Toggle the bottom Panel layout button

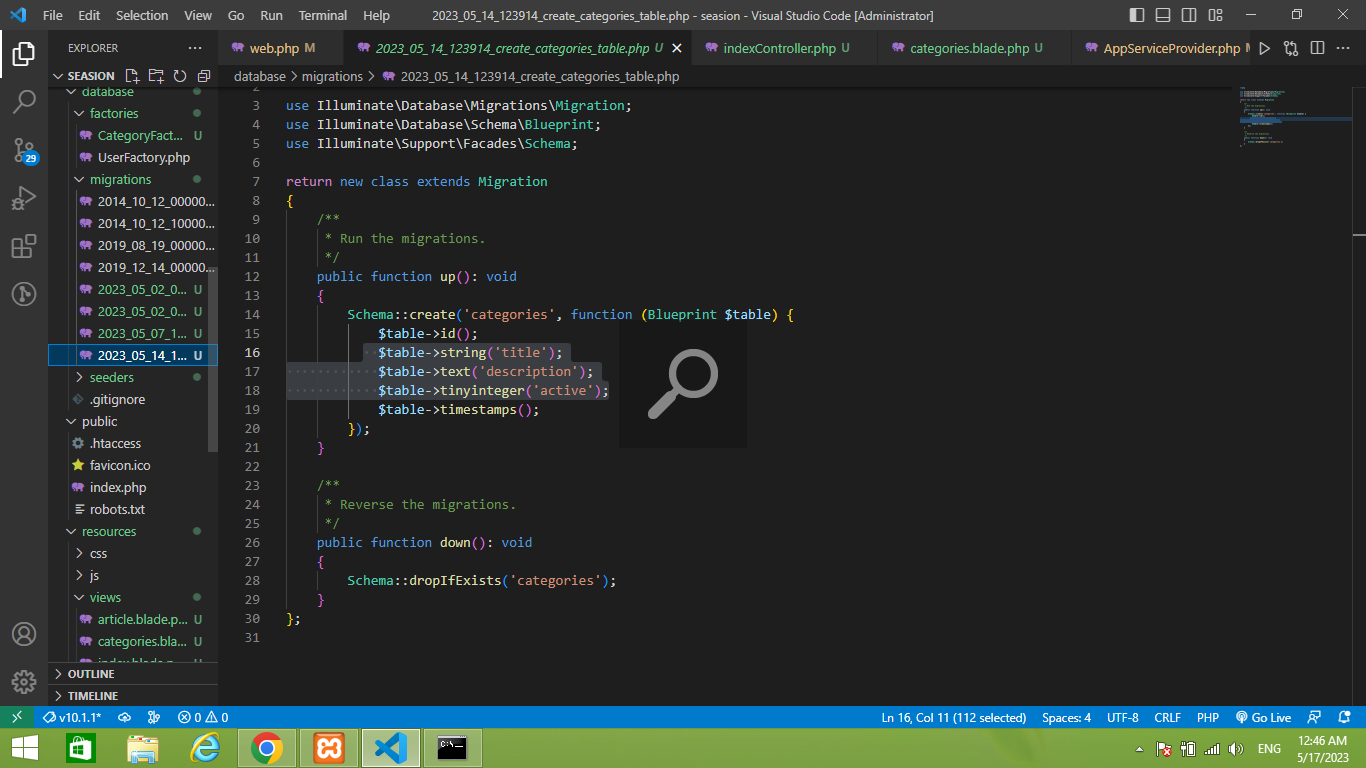1163,15
